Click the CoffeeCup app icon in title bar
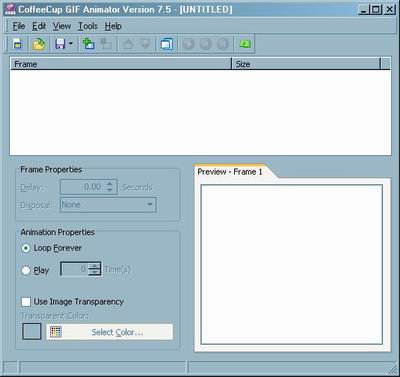The height and width of the screenshot is (377, 400). 10,9
